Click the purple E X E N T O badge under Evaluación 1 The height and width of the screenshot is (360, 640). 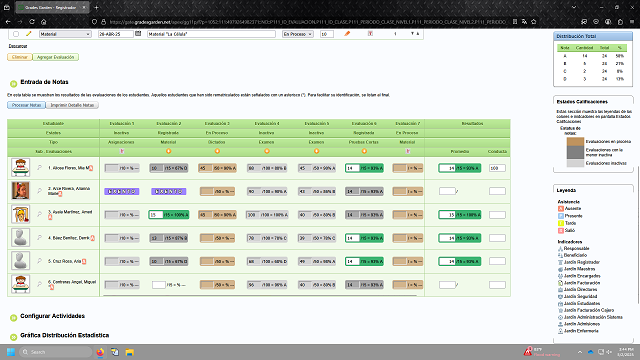coord(122,191)
